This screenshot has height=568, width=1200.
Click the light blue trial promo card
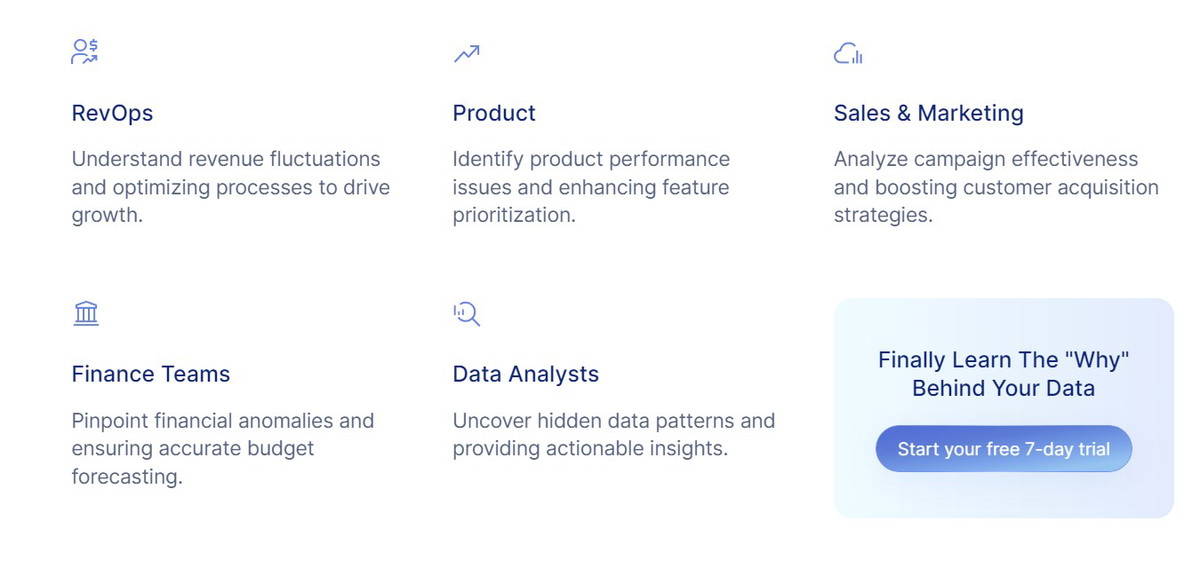tap(1003, 408)
